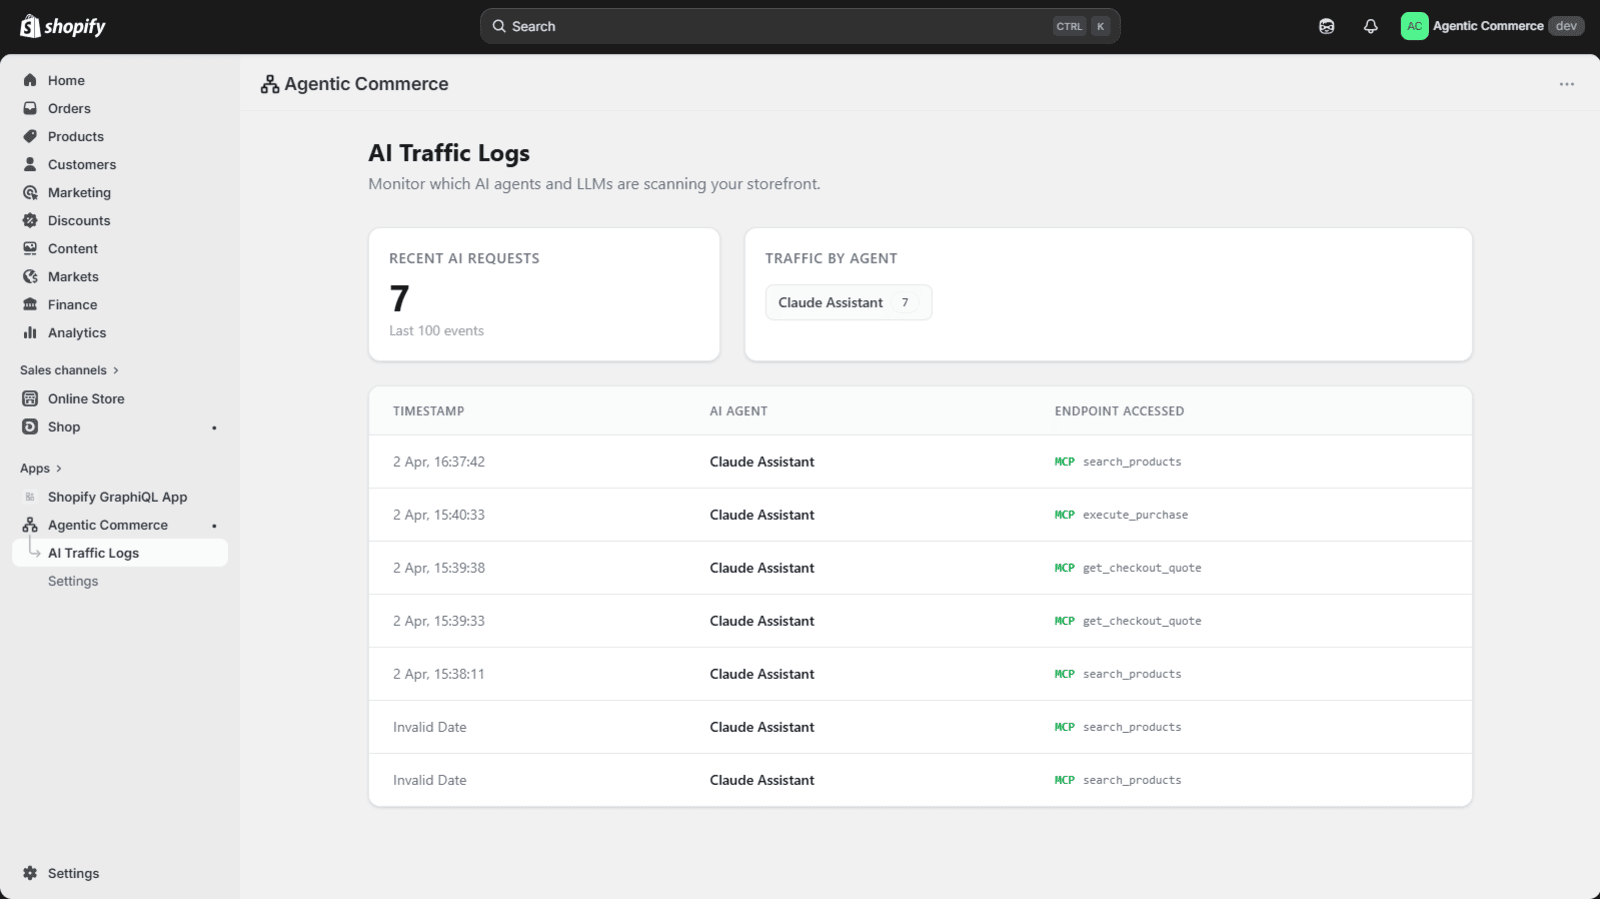Click the Shopify logo in top bar

(62, 26)
